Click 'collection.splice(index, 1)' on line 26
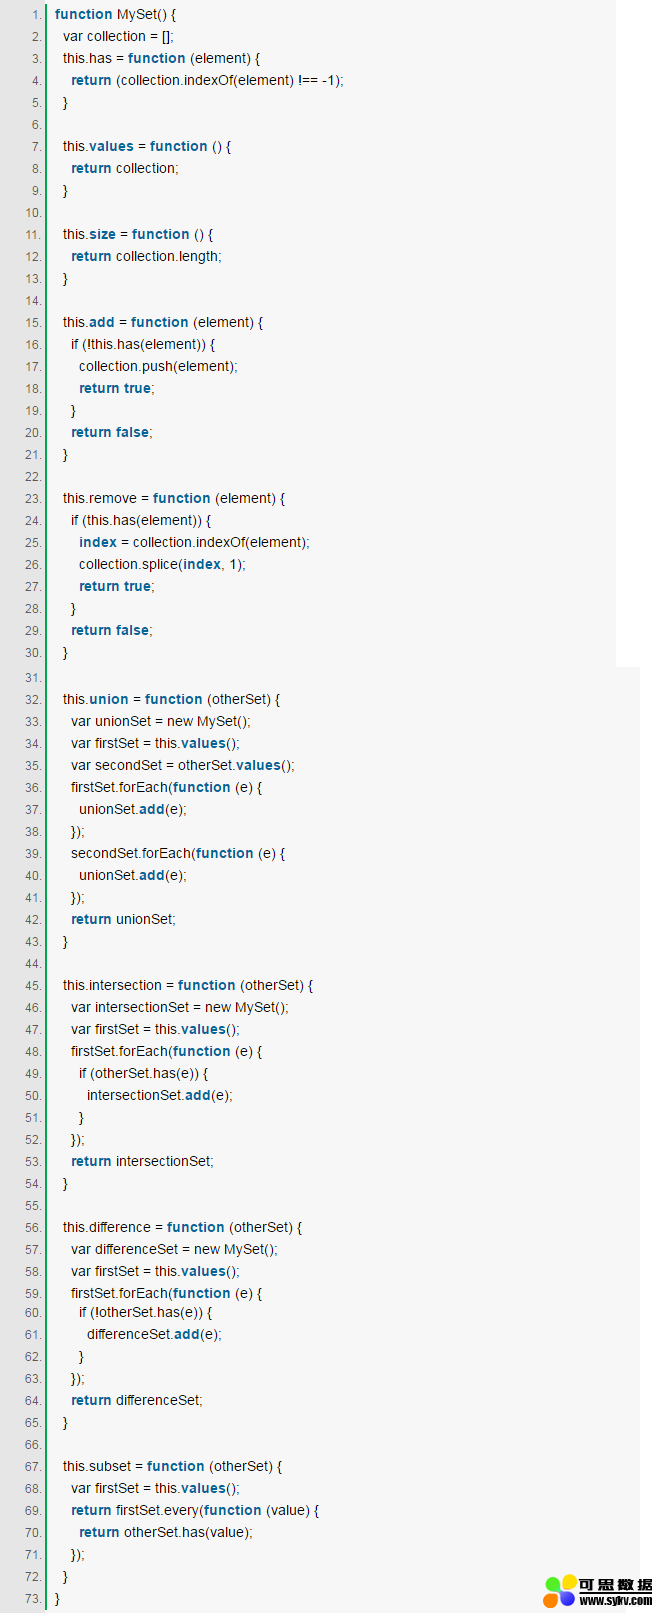 pos(162,564)
